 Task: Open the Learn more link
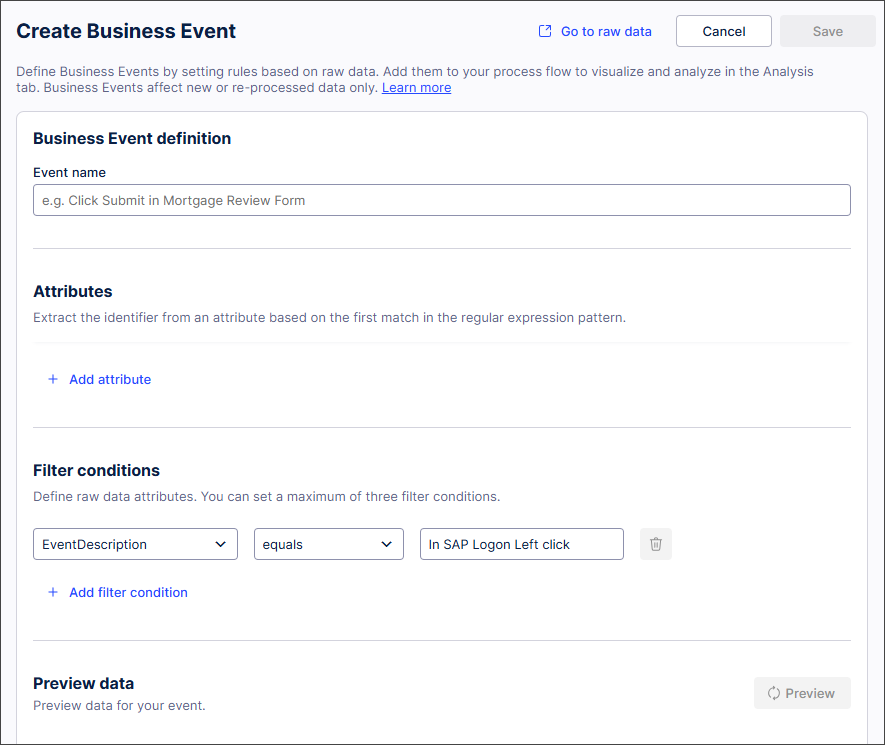416,87
